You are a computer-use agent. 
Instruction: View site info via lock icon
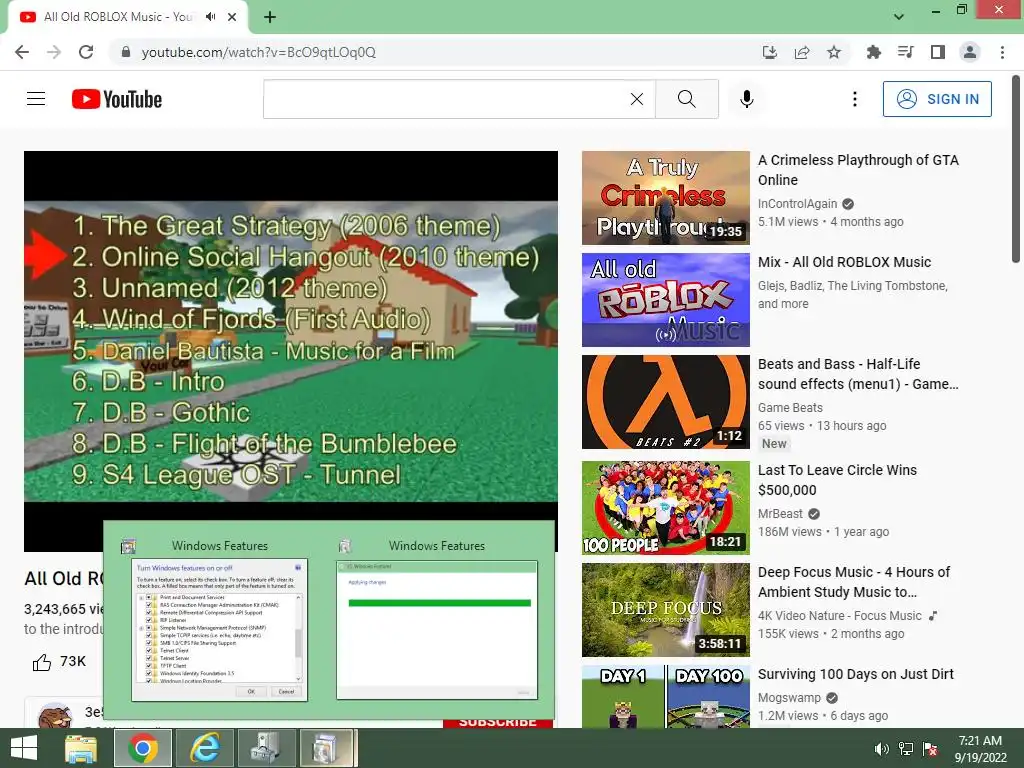click(126, 52)
